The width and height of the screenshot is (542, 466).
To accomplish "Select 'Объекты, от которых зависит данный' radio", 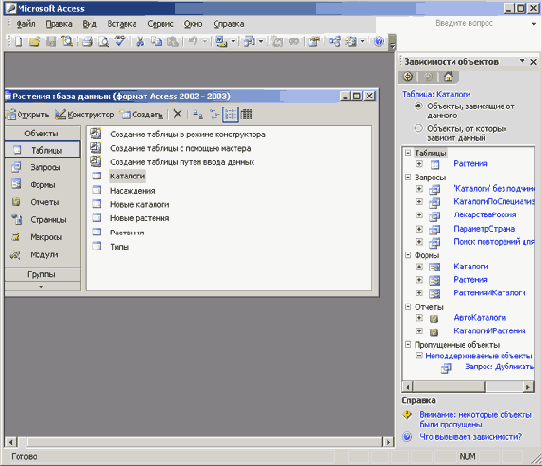I will tap(418, 128).
